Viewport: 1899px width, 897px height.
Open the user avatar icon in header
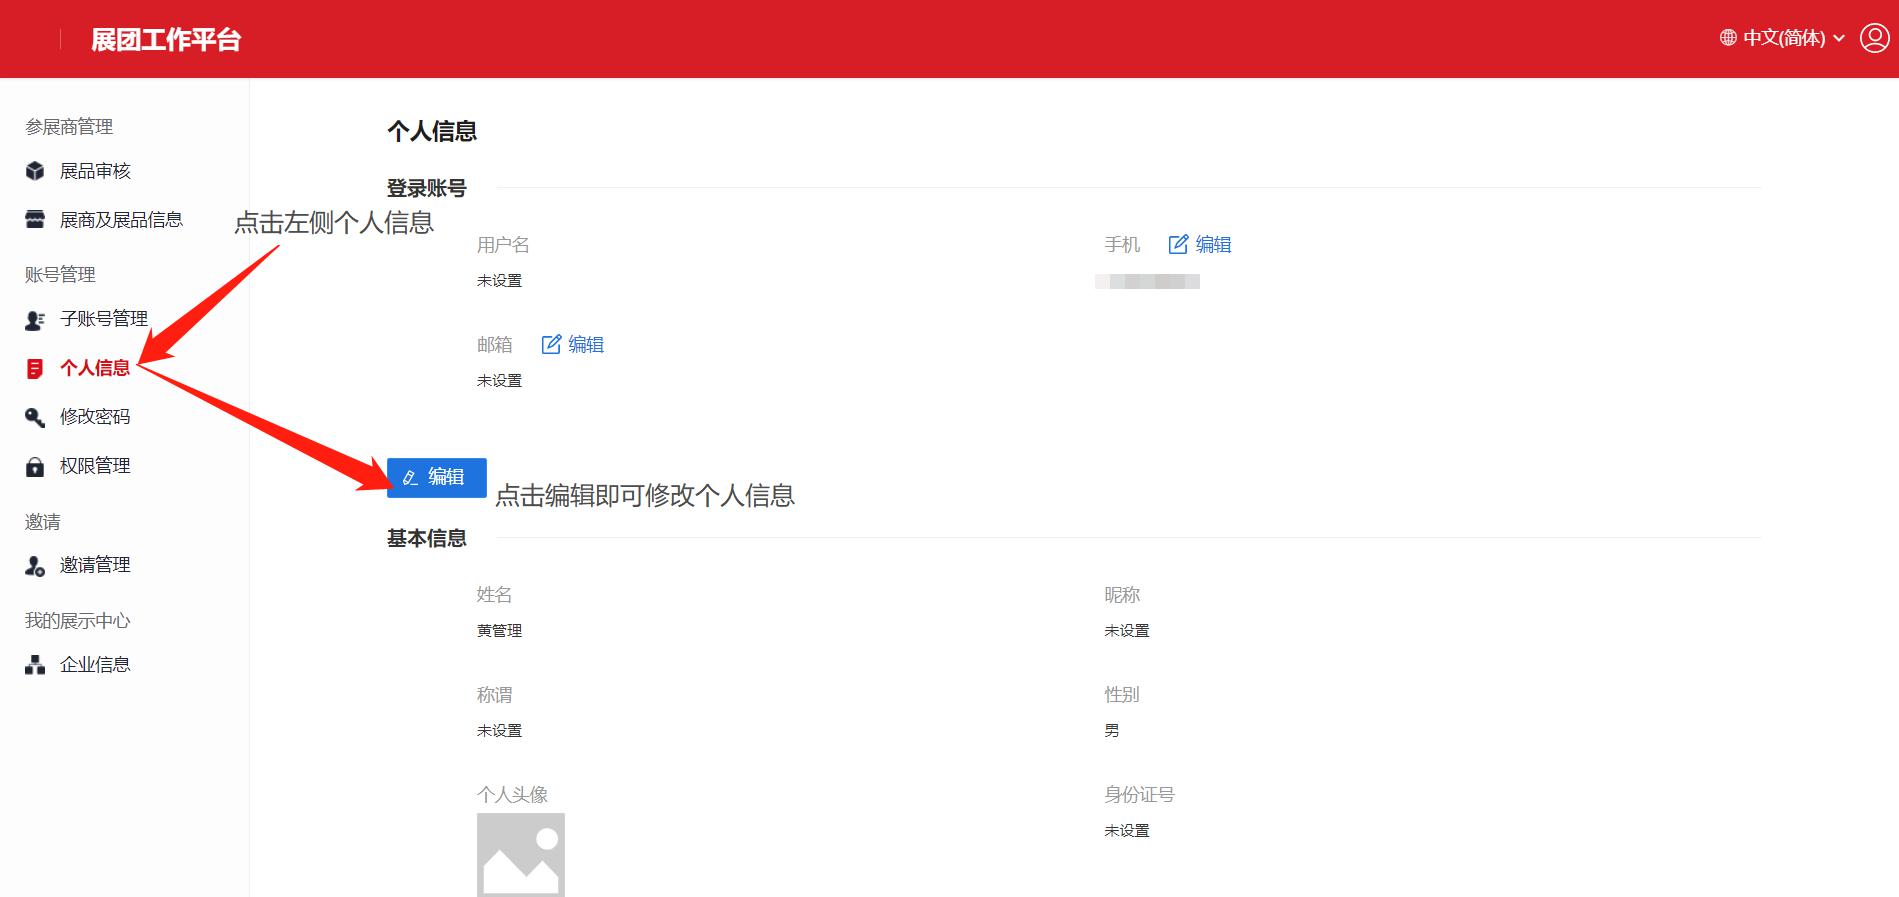pos(1874,38)
